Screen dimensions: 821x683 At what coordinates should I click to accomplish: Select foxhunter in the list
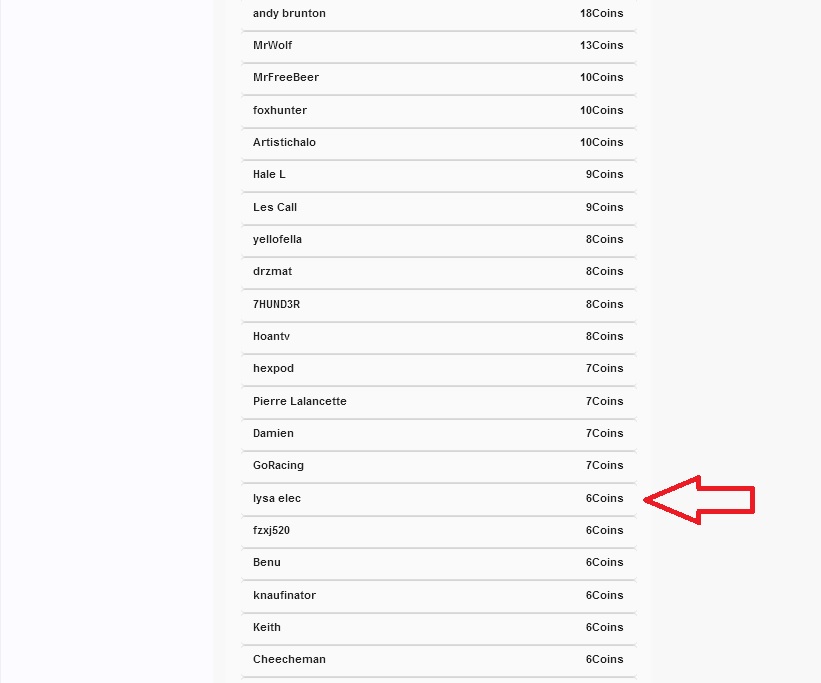click(439, 111)
